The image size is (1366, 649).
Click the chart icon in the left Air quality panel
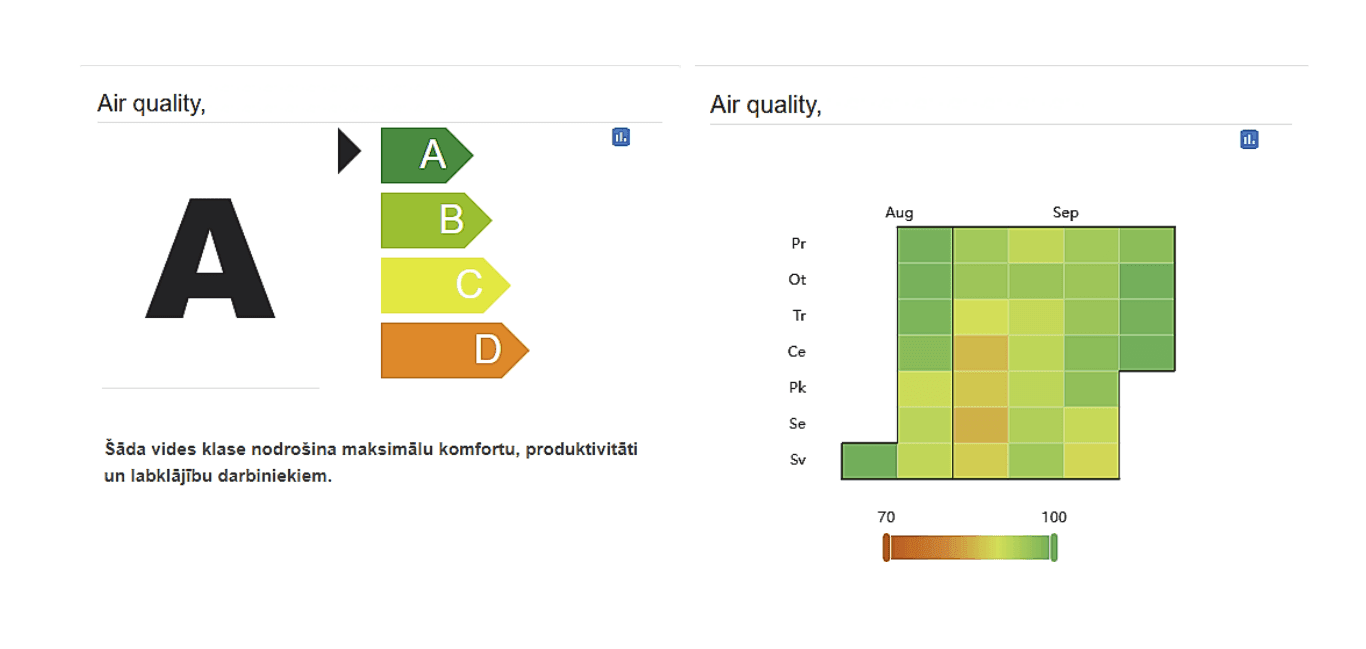[621, 137]
